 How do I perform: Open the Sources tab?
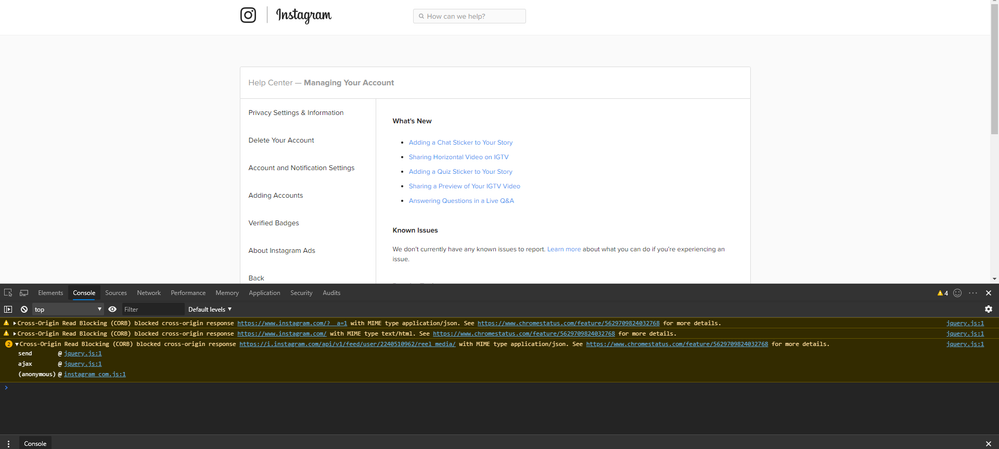click(116, 293)
